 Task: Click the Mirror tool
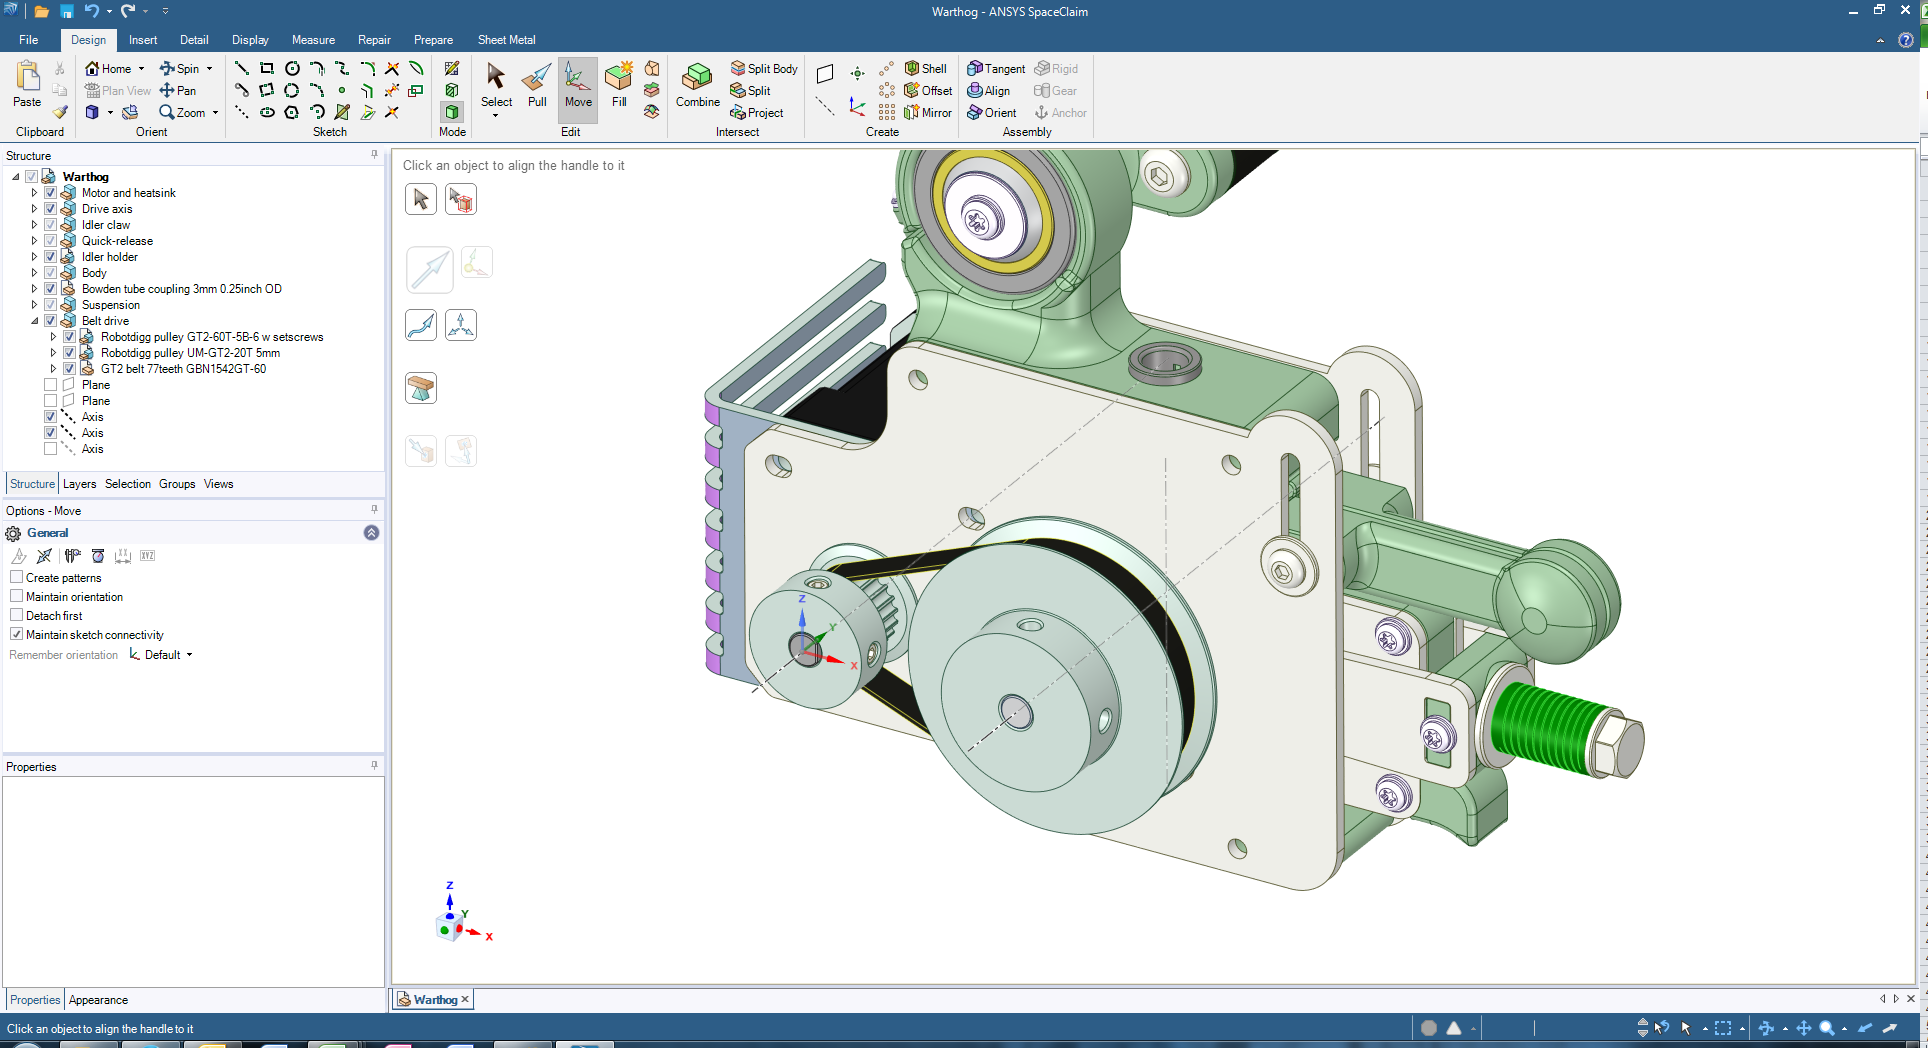point(928,113)
